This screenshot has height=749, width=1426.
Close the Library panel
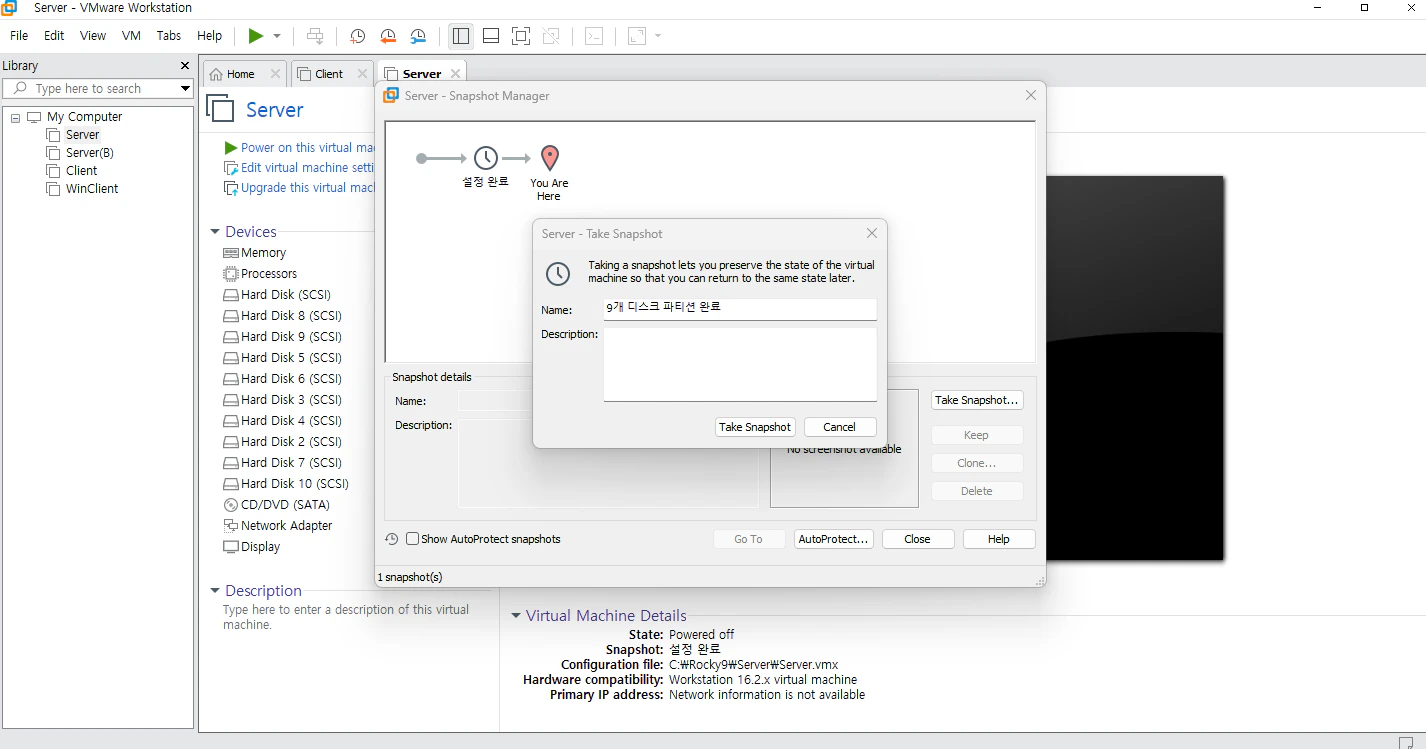point(185,66)
